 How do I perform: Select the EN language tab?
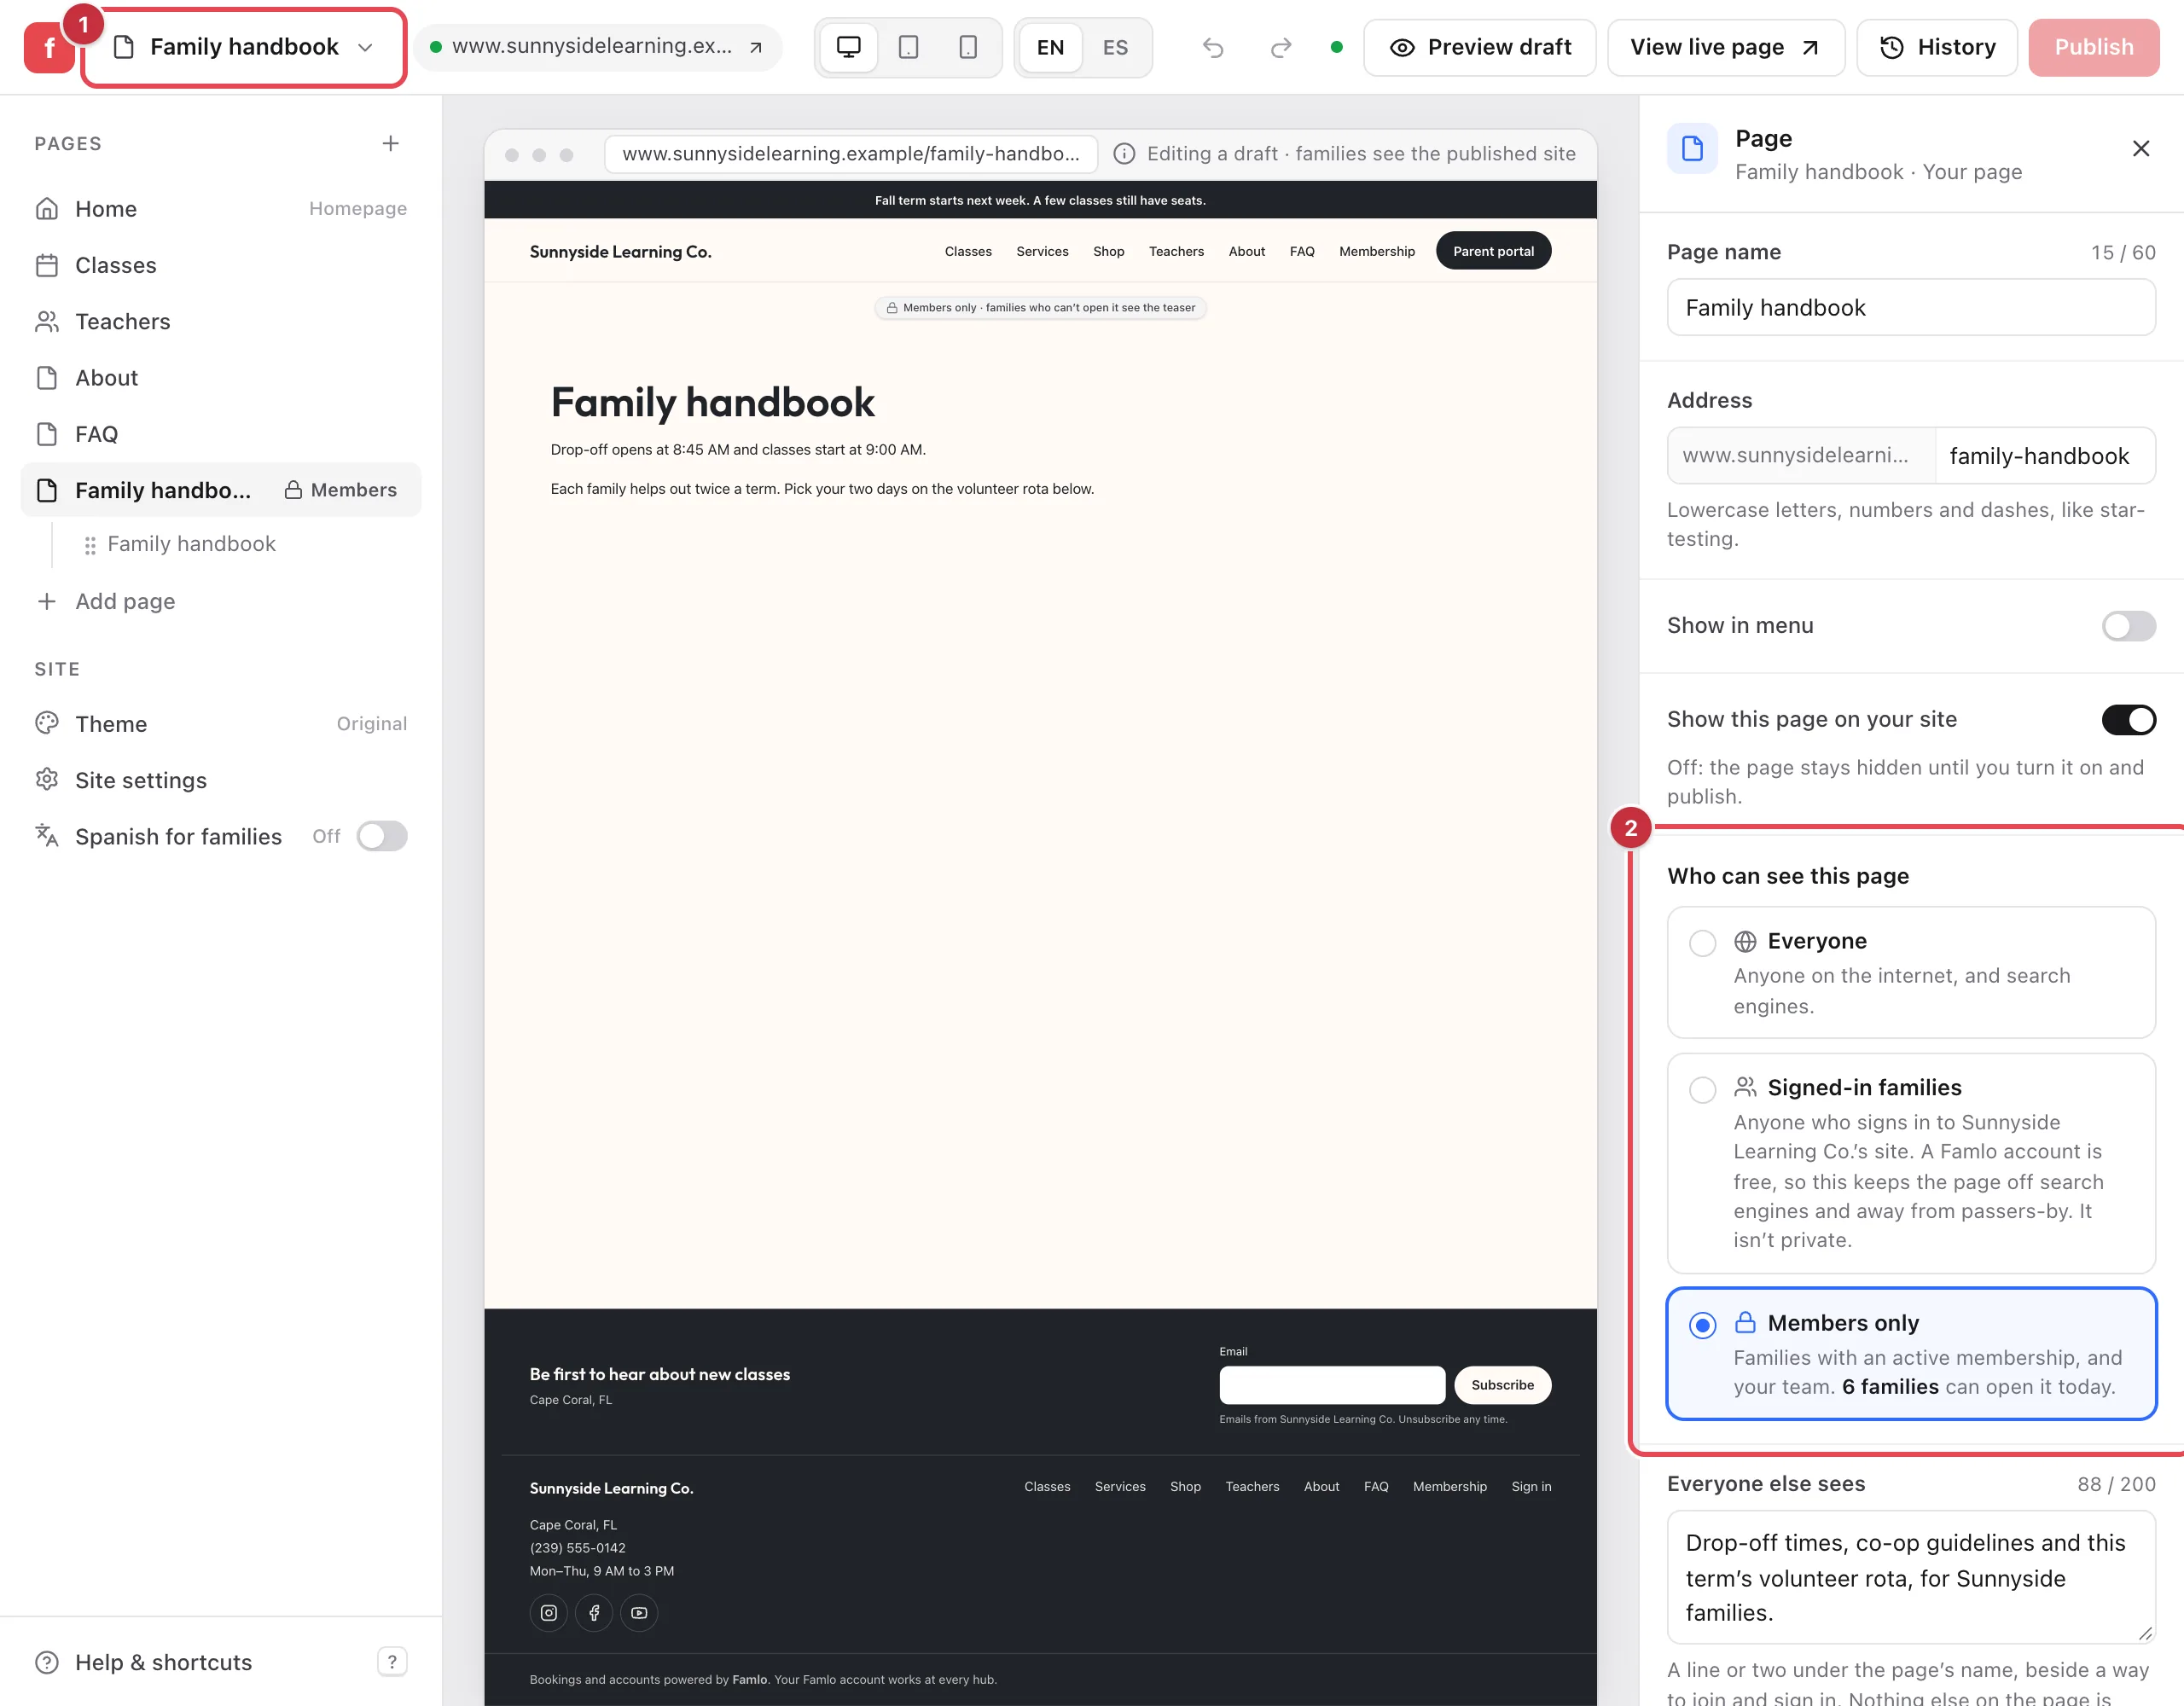click(1050, 47)
